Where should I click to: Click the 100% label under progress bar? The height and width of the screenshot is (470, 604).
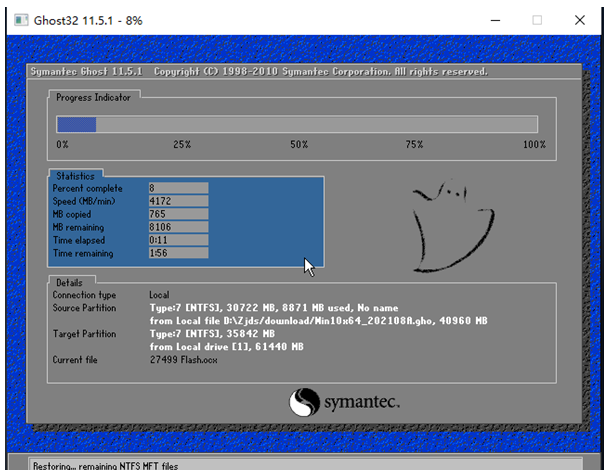click(x=534, y=145)
